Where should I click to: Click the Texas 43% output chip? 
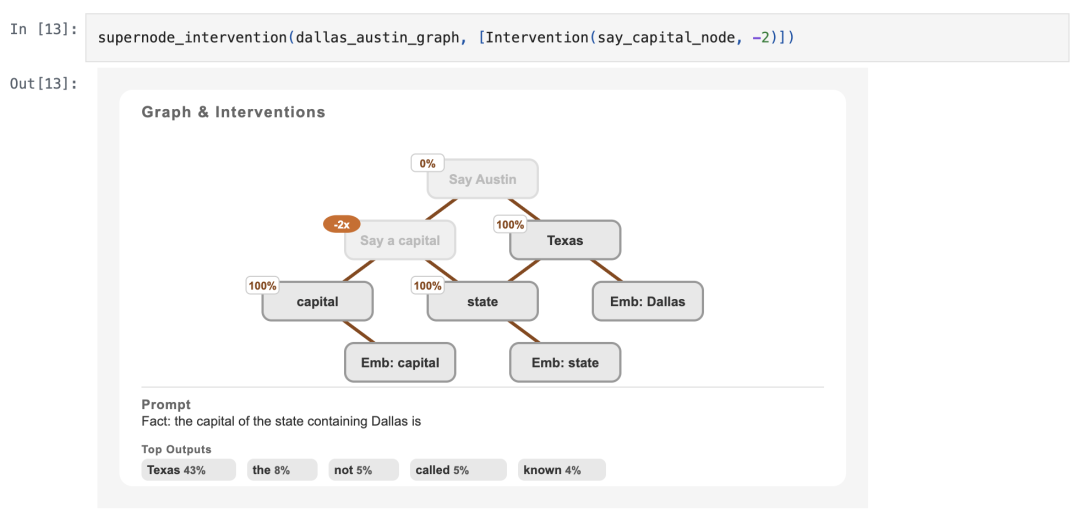click(189, 470)
